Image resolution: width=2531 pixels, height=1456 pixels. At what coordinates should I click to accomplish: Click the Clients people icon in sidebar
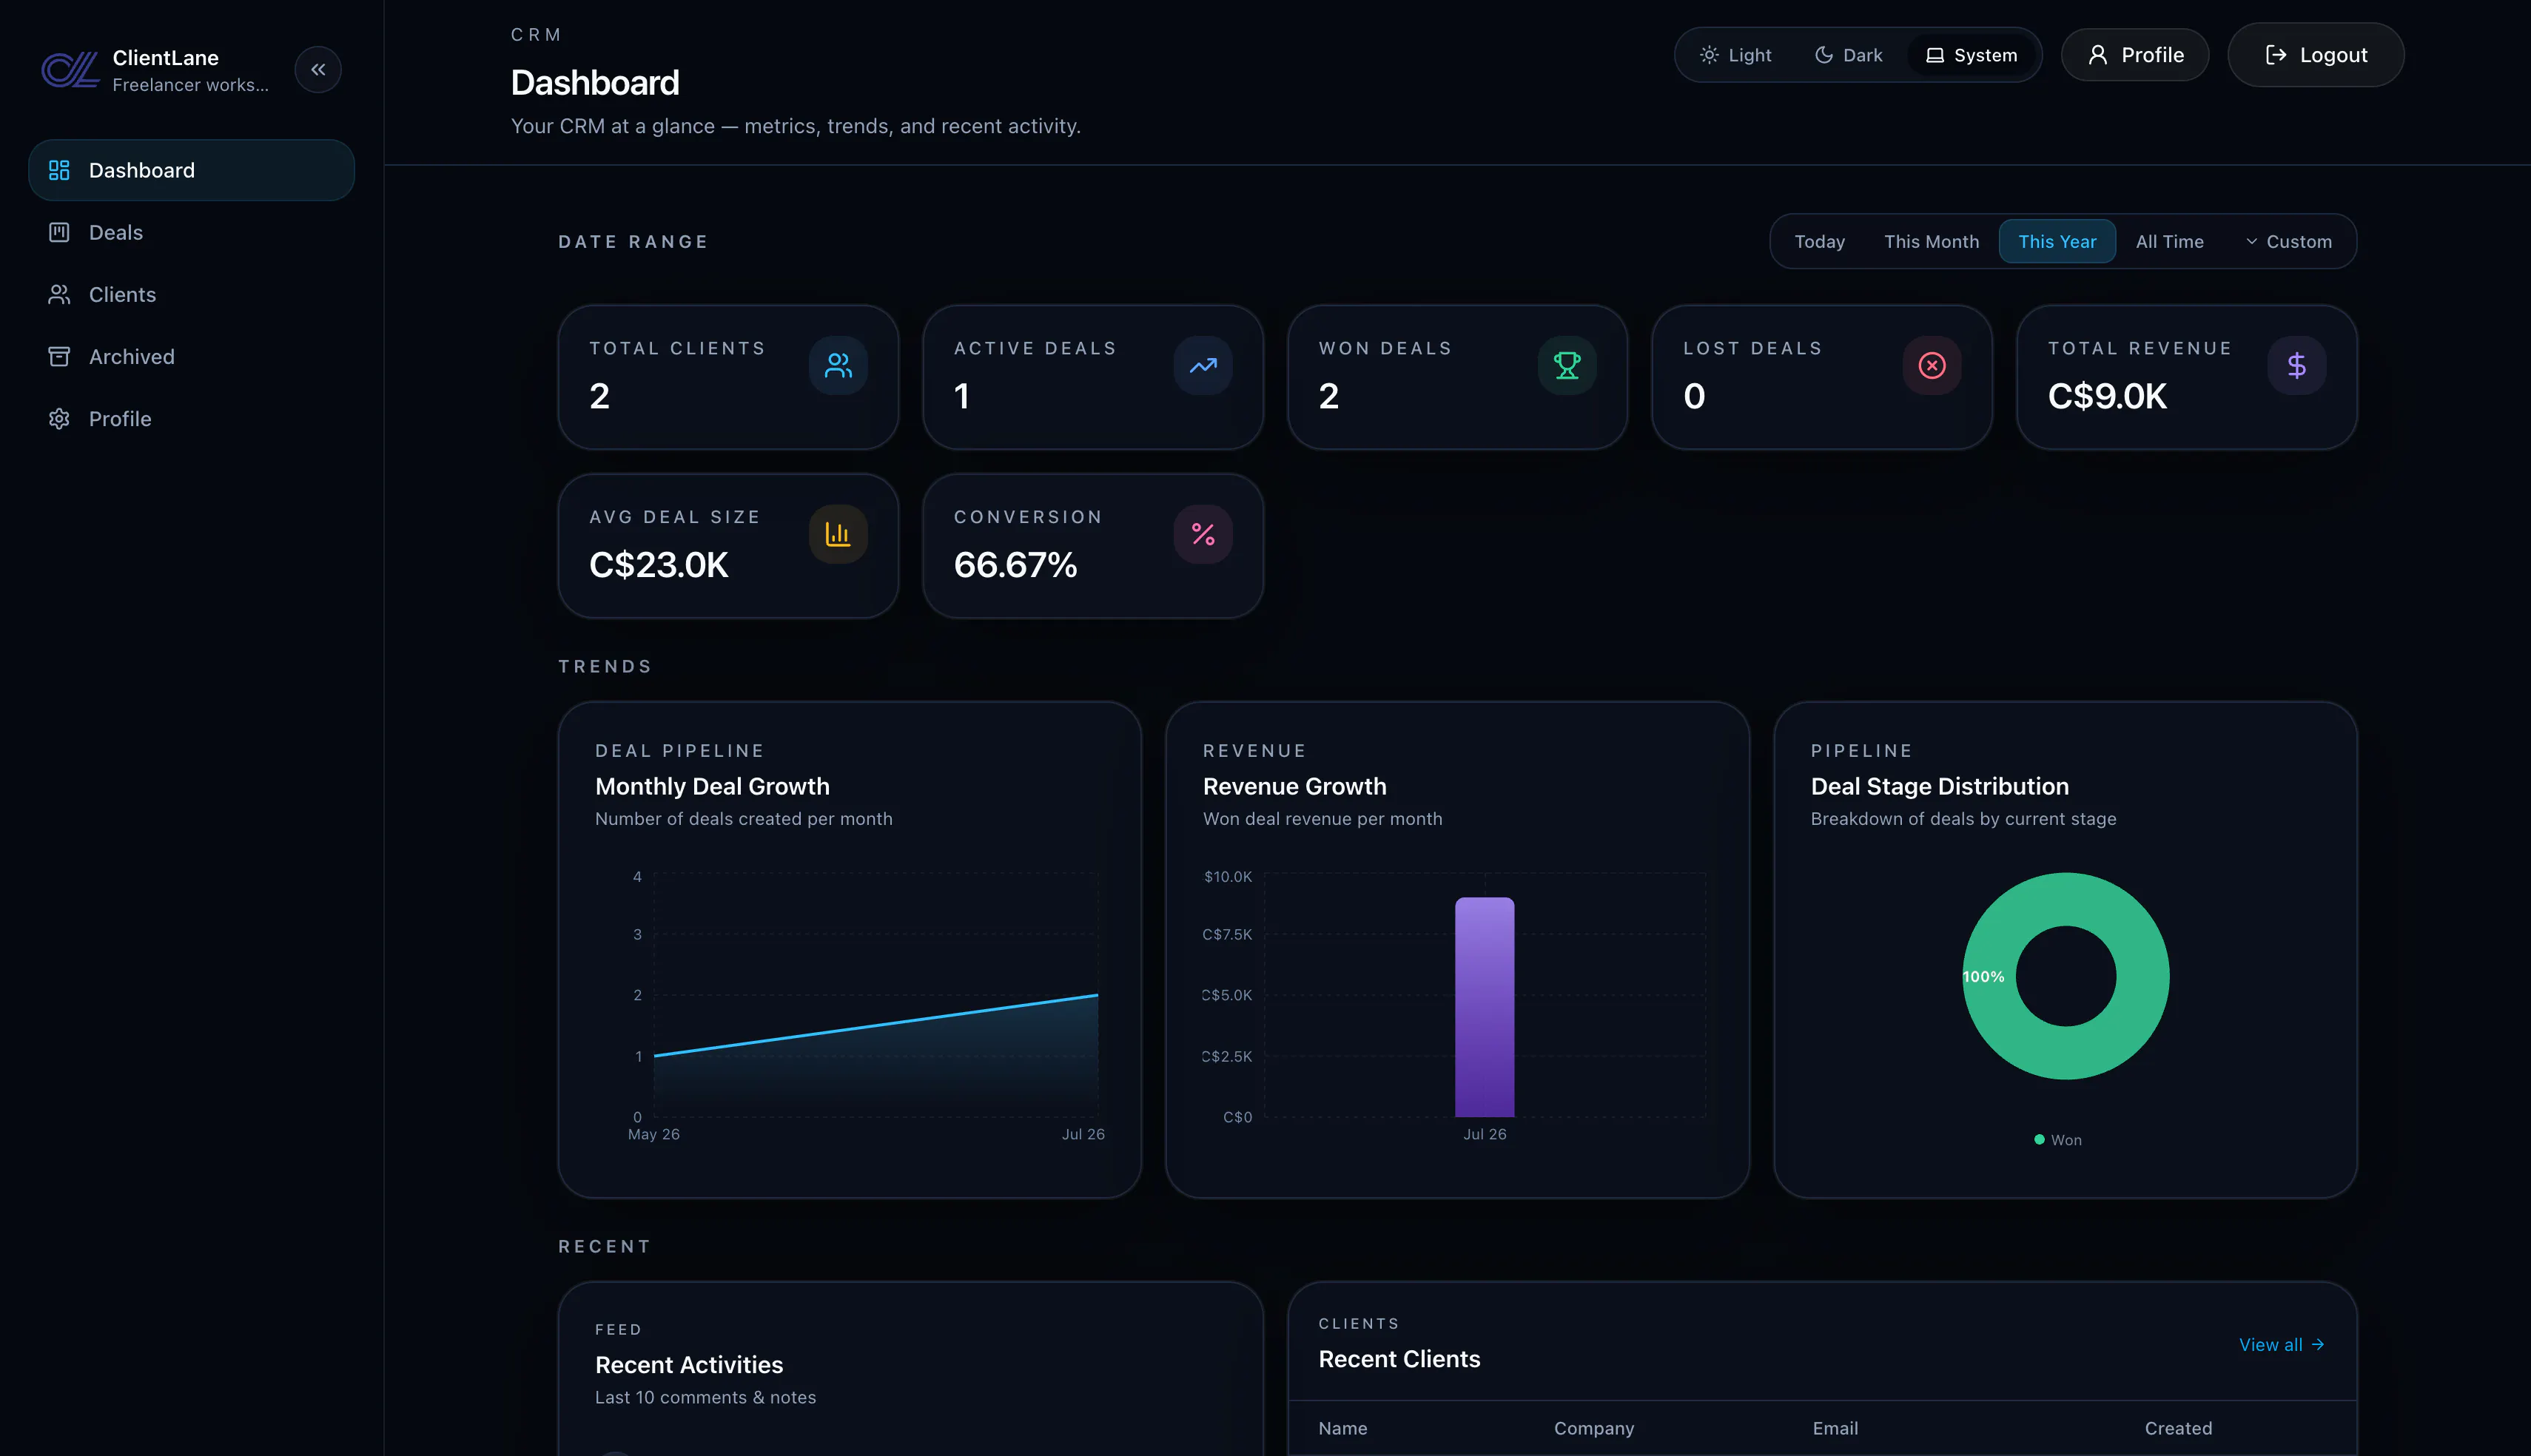pos(59,294)
